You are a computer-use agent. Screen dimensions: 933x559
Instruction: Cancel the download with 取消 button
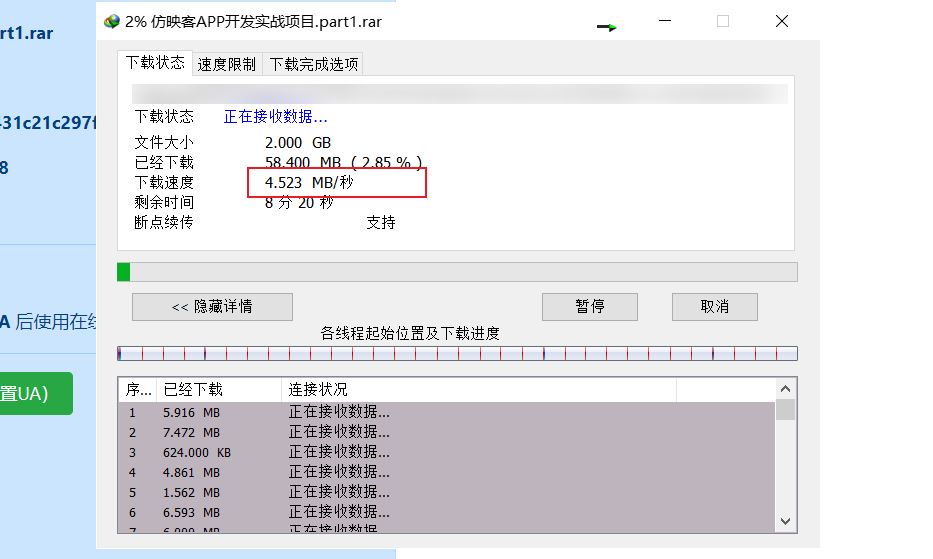point(714,307)
